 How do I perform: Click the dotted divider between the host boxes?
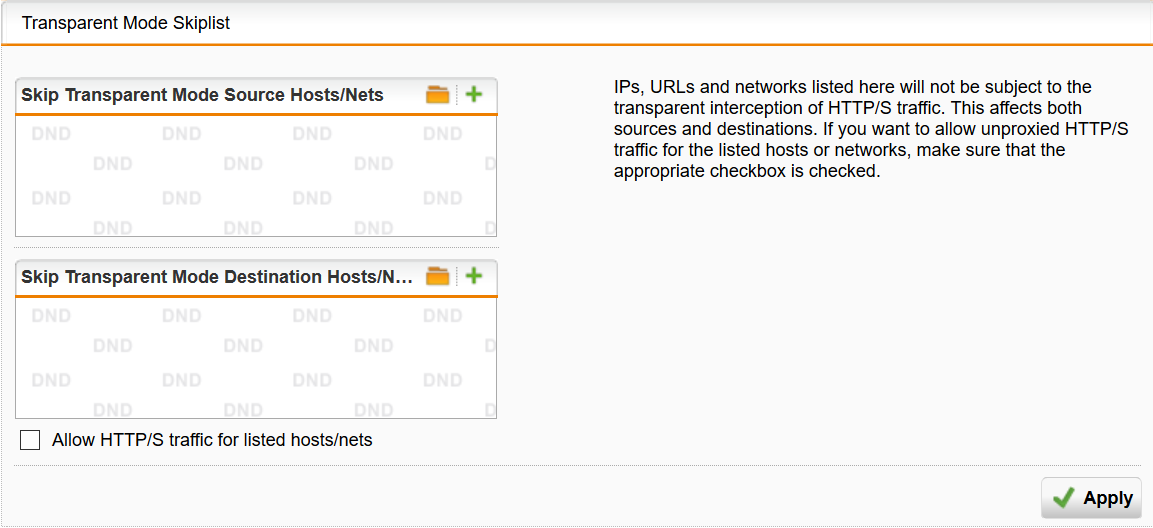point(256,247)
